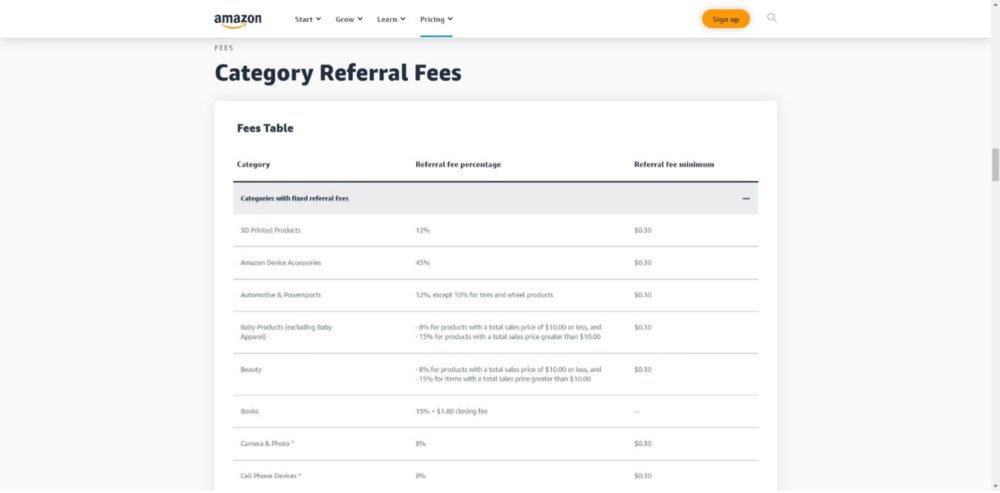Click the Cell Phone Devices category
The image size is (1000, 493).
tap(270, 476)
